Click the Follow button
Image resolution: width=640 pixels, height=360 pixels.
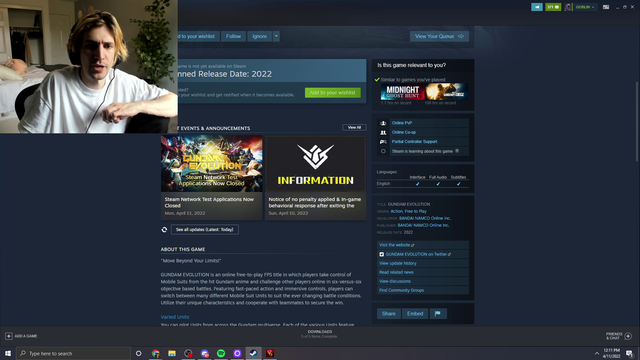[233, 36]
